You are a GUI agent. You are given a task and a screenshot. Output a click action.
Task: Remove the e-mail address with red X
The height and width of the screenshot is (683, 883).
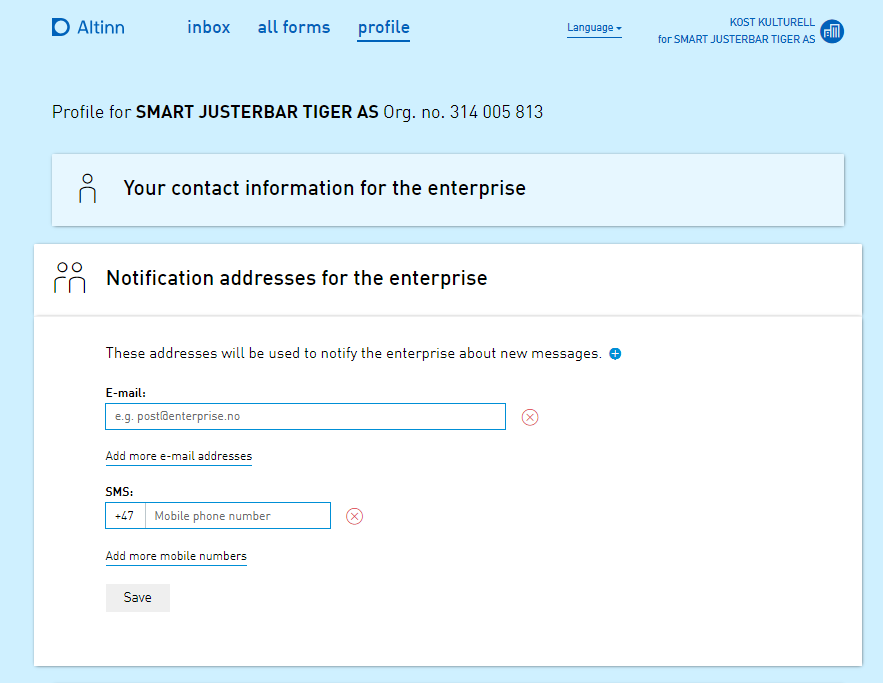pyautogui.click(x=530, y=417)
